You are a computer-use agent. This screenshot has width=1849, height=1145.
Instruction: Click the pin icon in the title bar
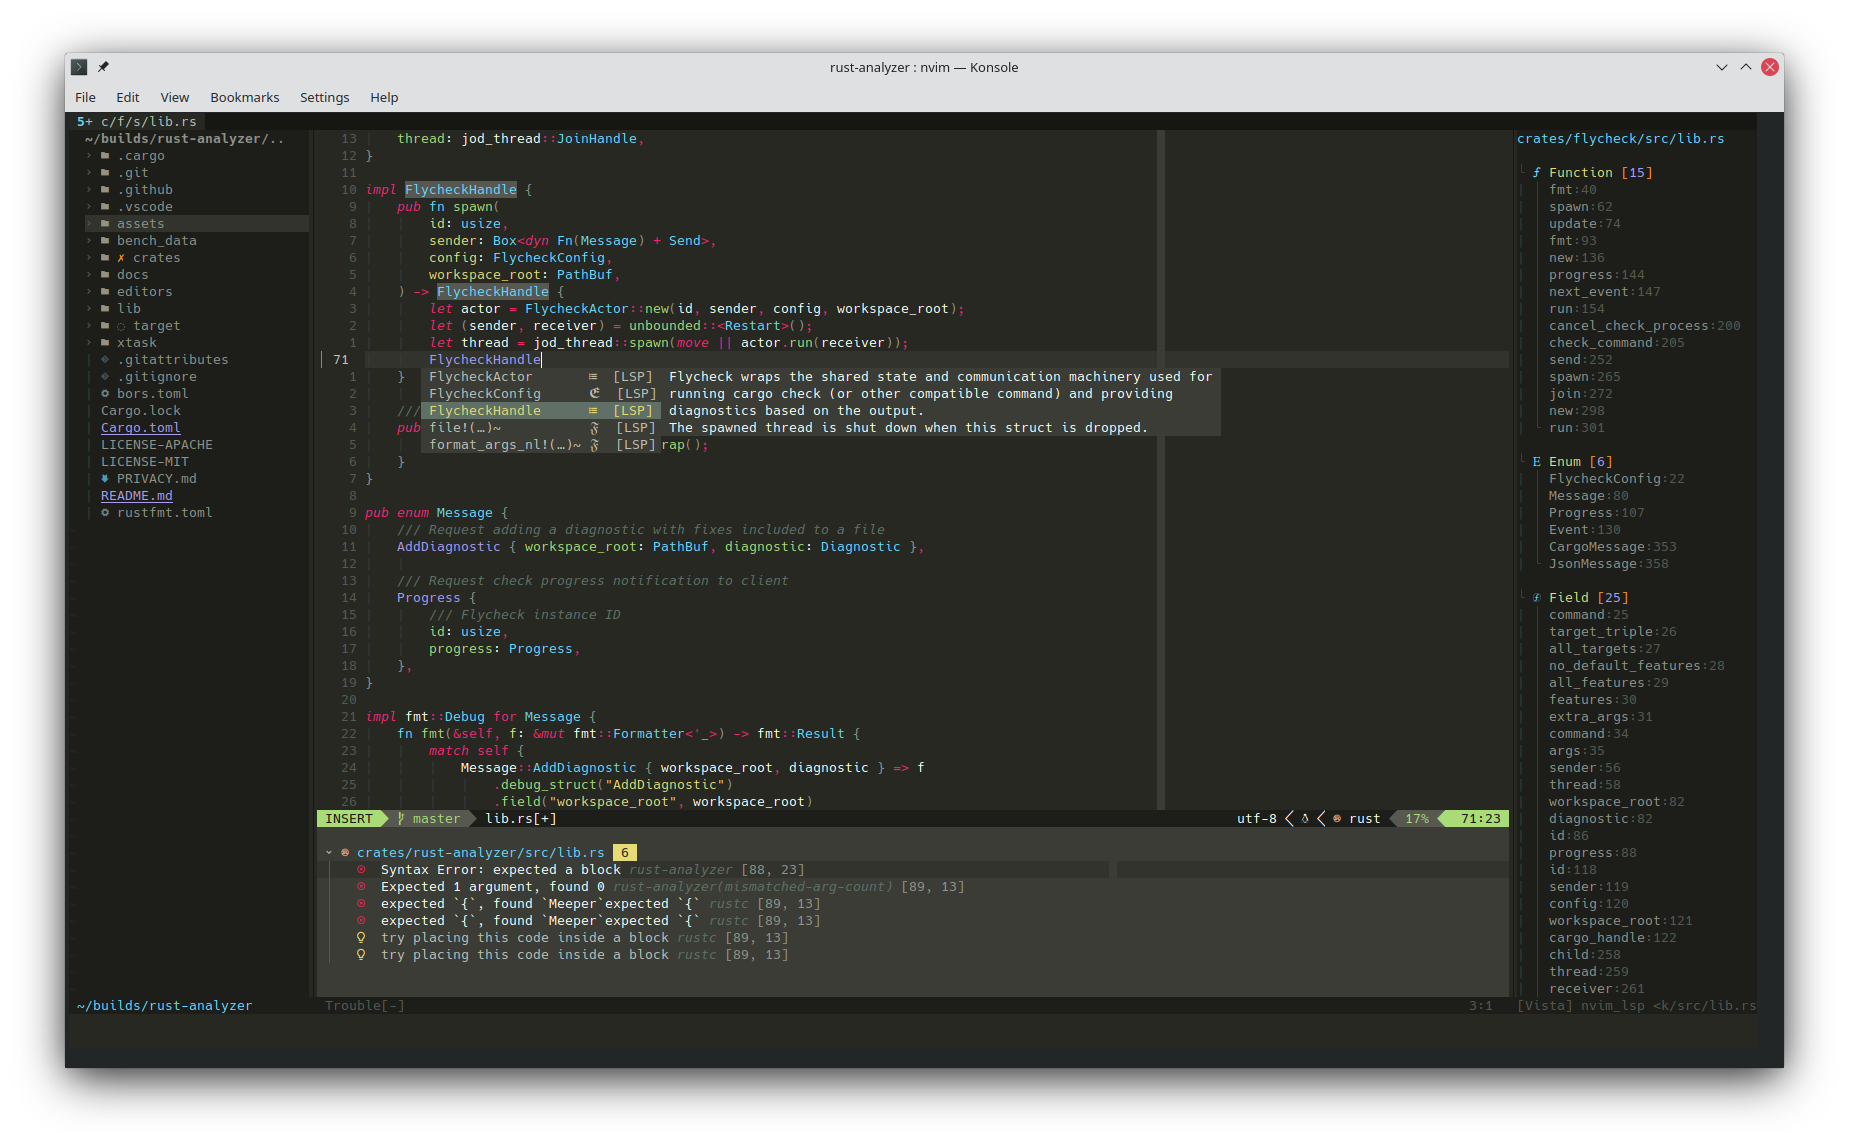click(103, 67)
